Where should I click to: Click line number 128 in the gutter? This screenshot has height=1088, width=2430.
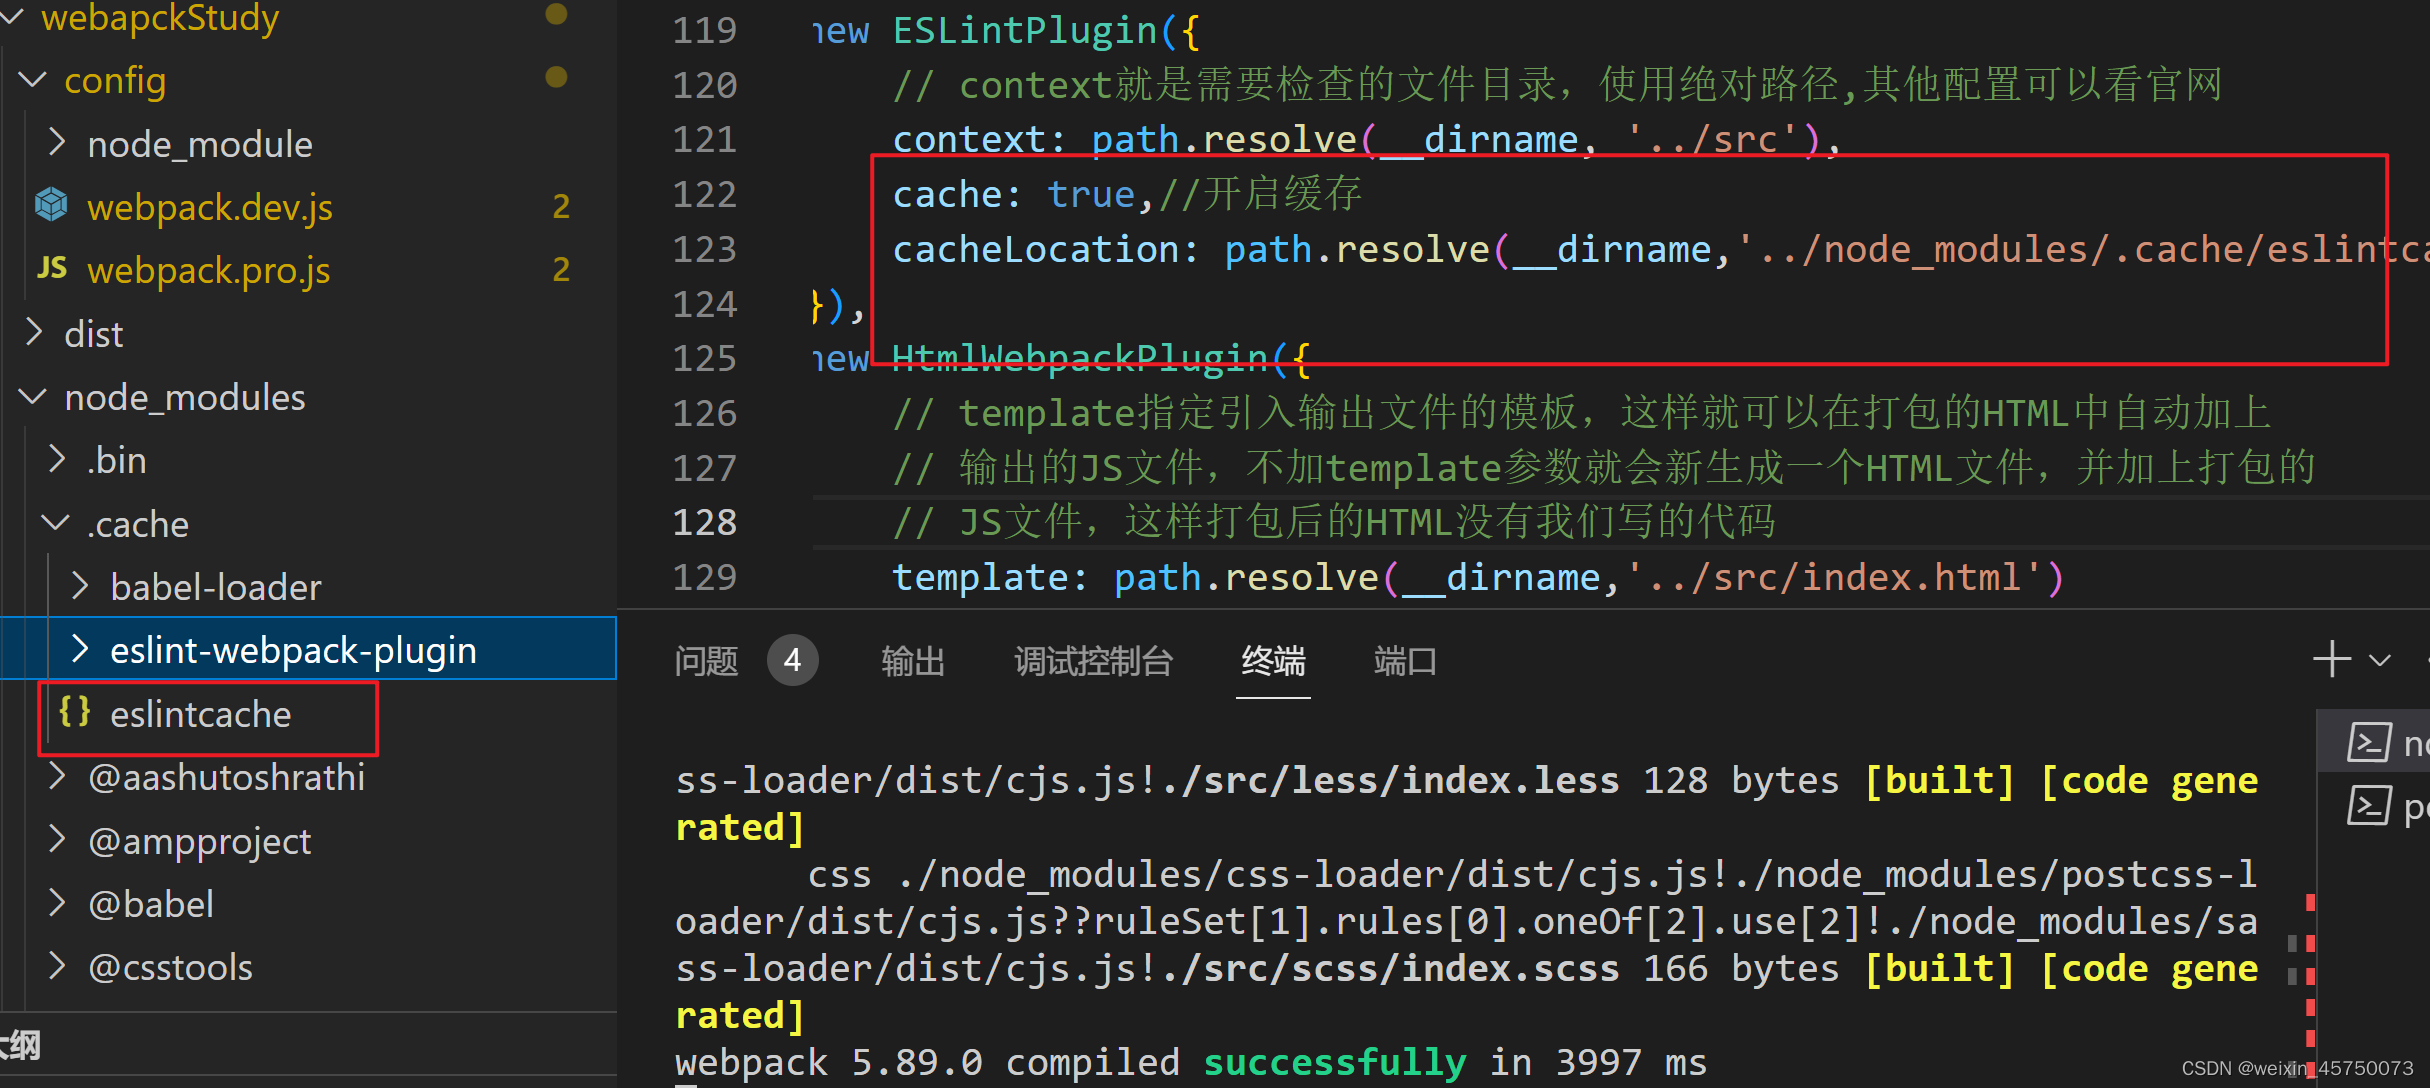coord(704,522)
